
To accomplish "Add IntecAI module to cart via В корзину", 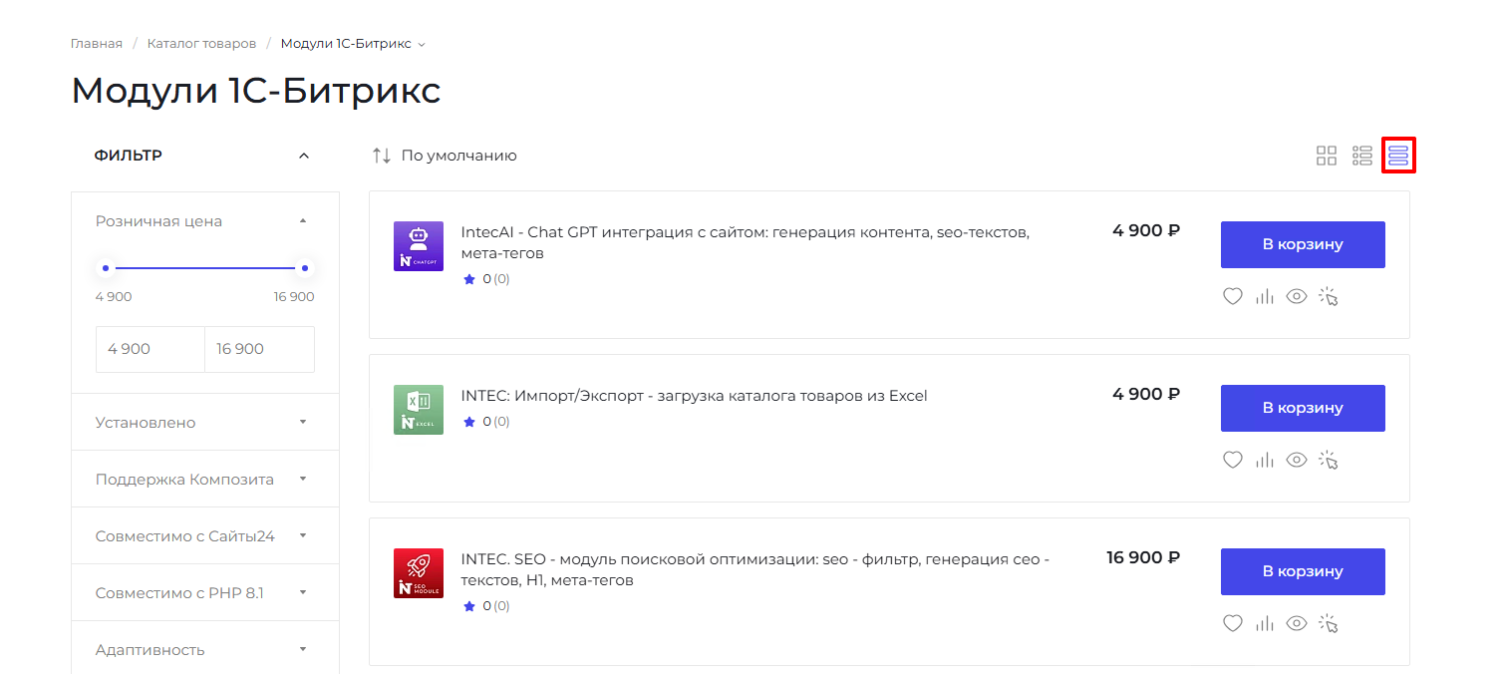I will pos(1302,245).
